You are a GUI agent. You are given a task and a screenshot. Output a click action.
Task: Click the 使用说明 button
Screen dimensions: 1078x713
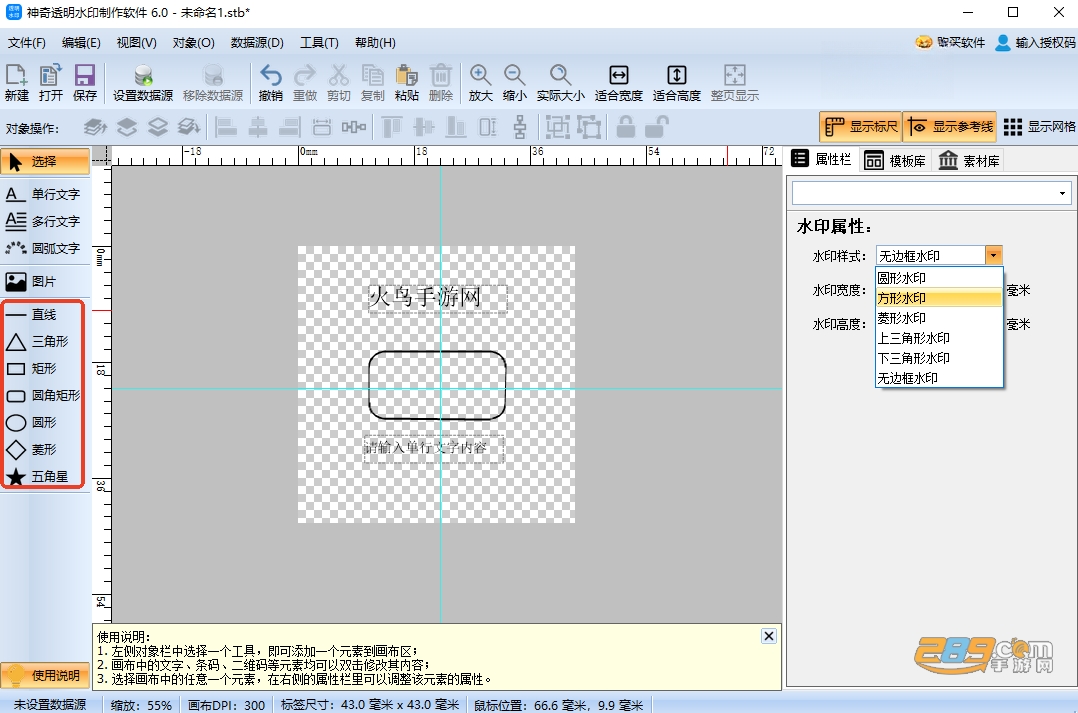(45, 675)
